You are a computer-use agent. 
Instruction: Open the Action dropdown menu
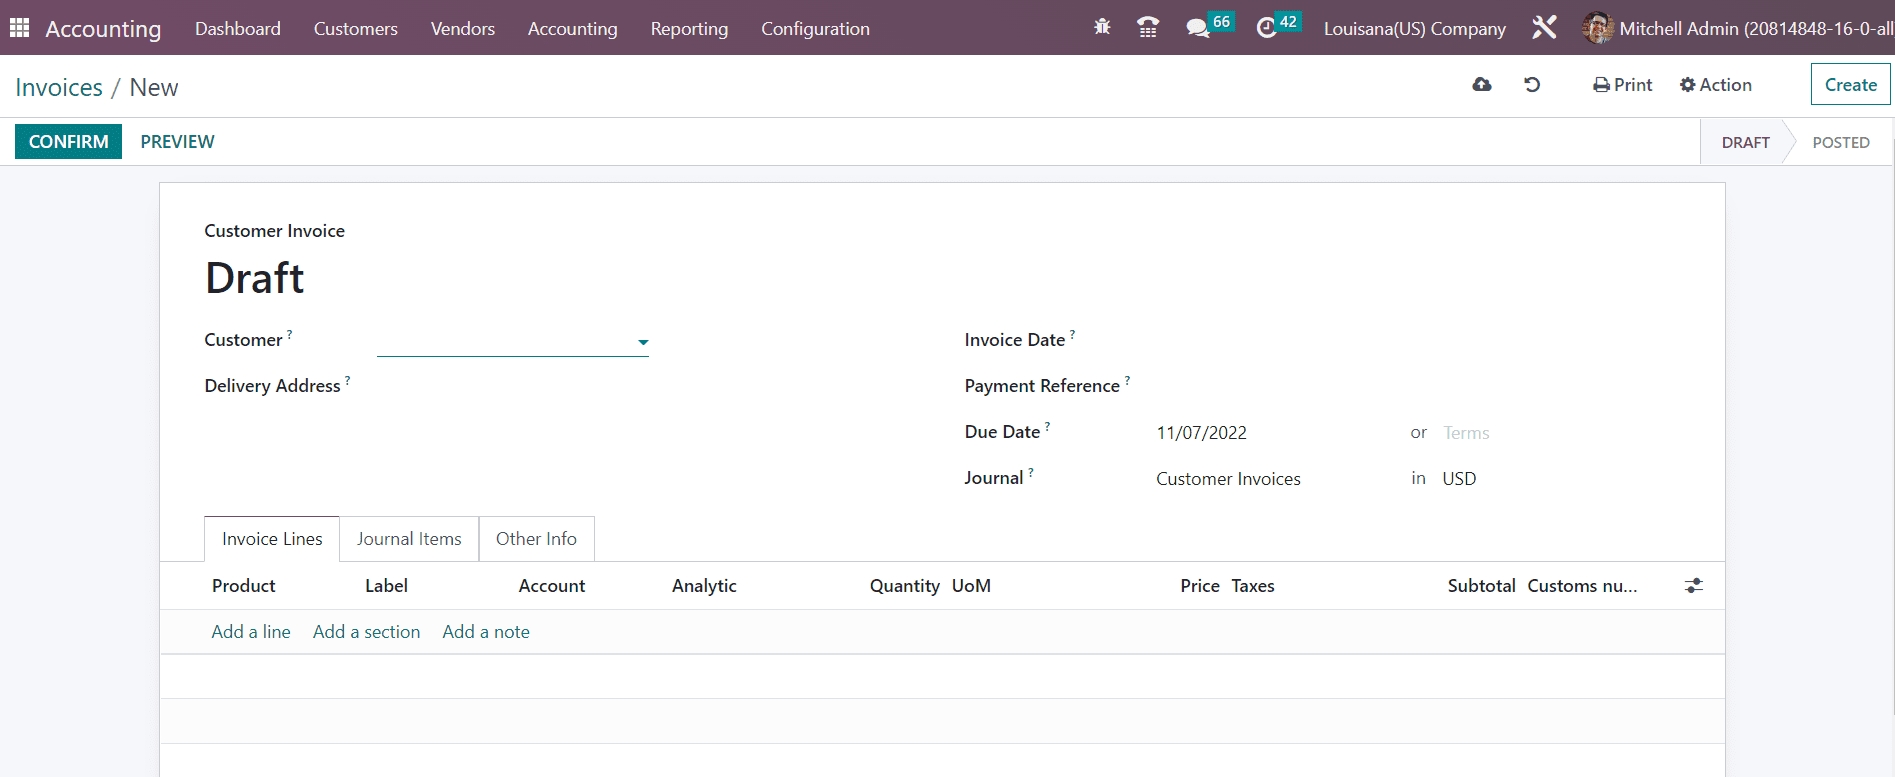(1715, 85)
